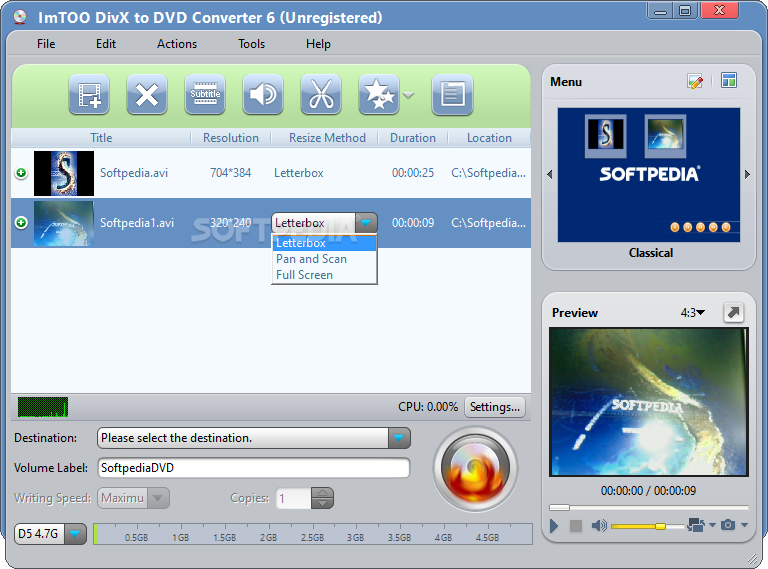
Task: Open the Tools menu
Action: [251, 44]
